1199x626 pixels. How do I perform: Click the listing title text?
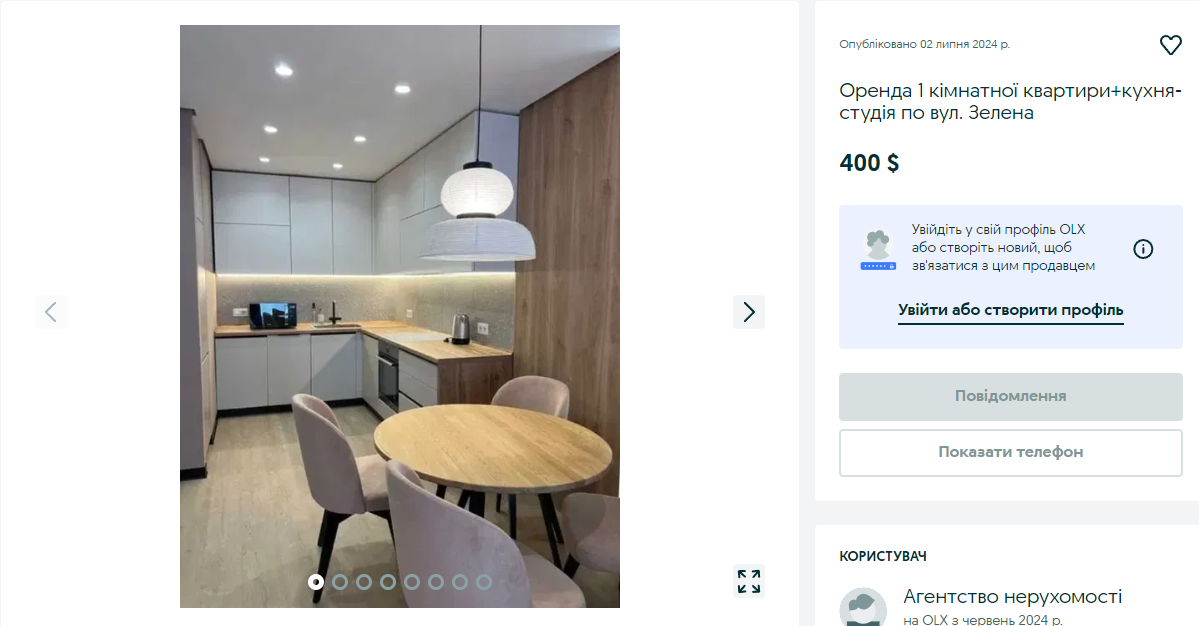click(x=1009, y=102)
